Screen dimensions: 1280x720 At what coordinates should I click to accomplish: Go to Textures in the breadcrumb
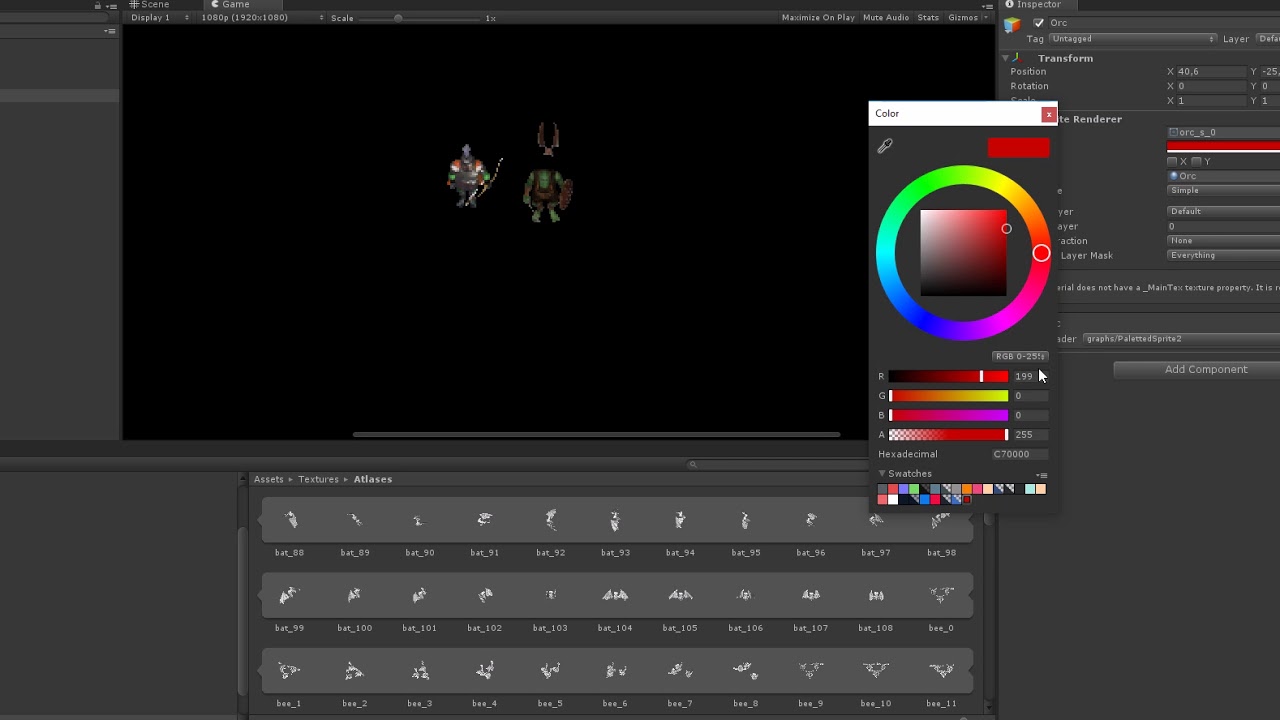click(318, 480)
